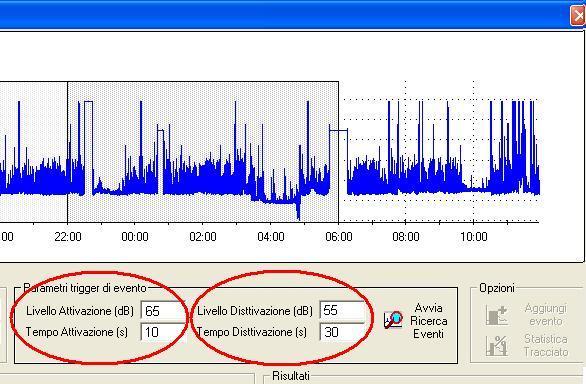The width and height of the screenshot is (586, 384).
Task: Focus the Livello Attivazione field showing 65
Action: [x=162, y=311]
